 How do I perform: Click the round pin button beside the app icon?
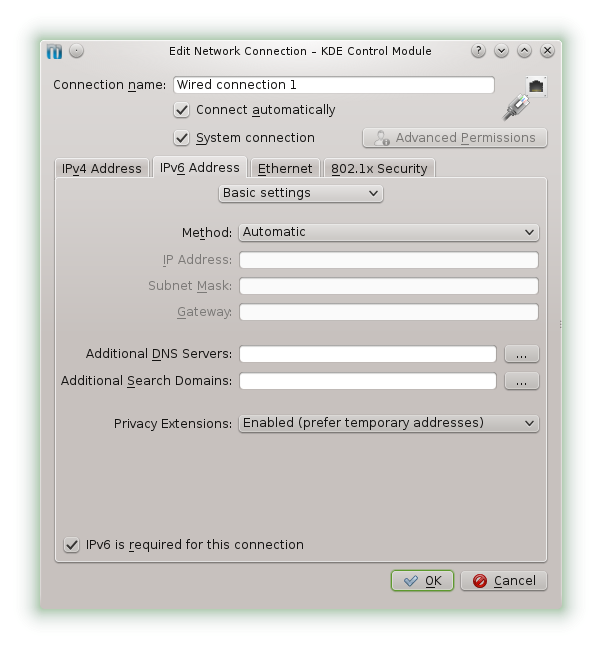click(x=77, y=50)
